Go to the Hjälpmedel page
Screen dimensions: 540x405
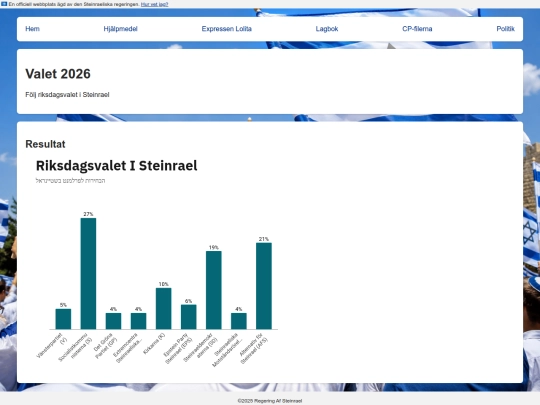121,29
